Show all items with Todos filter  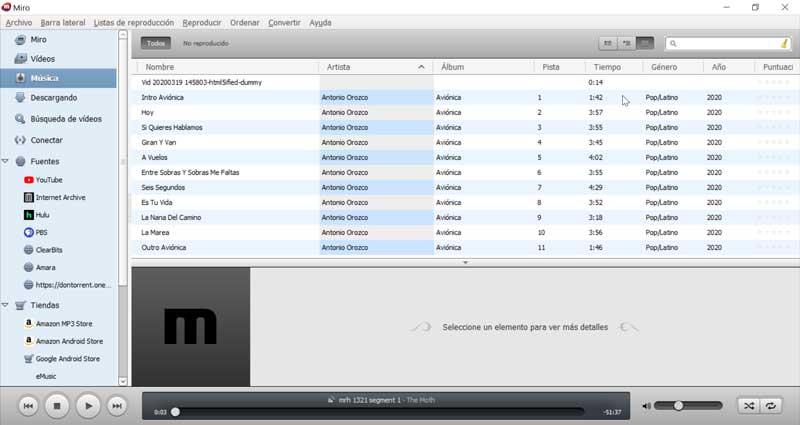(x=156, y=43)
